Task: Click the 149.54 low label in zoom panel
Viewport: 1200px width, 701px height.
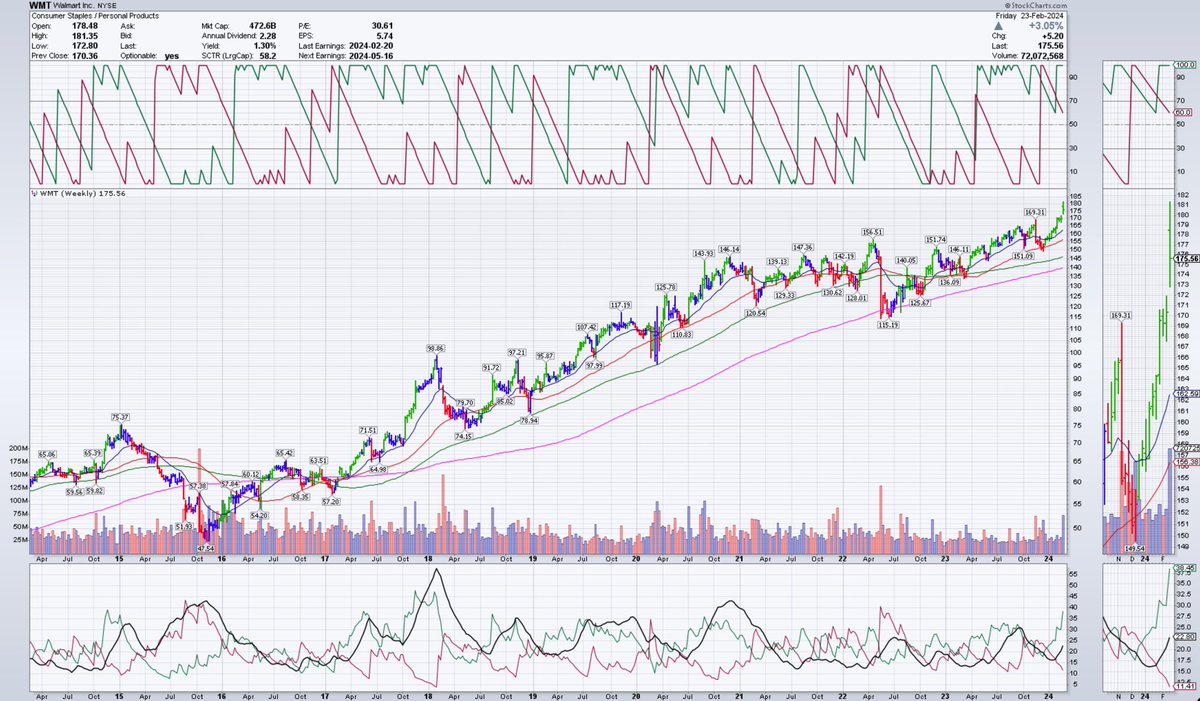Action: coord(1133,549)
